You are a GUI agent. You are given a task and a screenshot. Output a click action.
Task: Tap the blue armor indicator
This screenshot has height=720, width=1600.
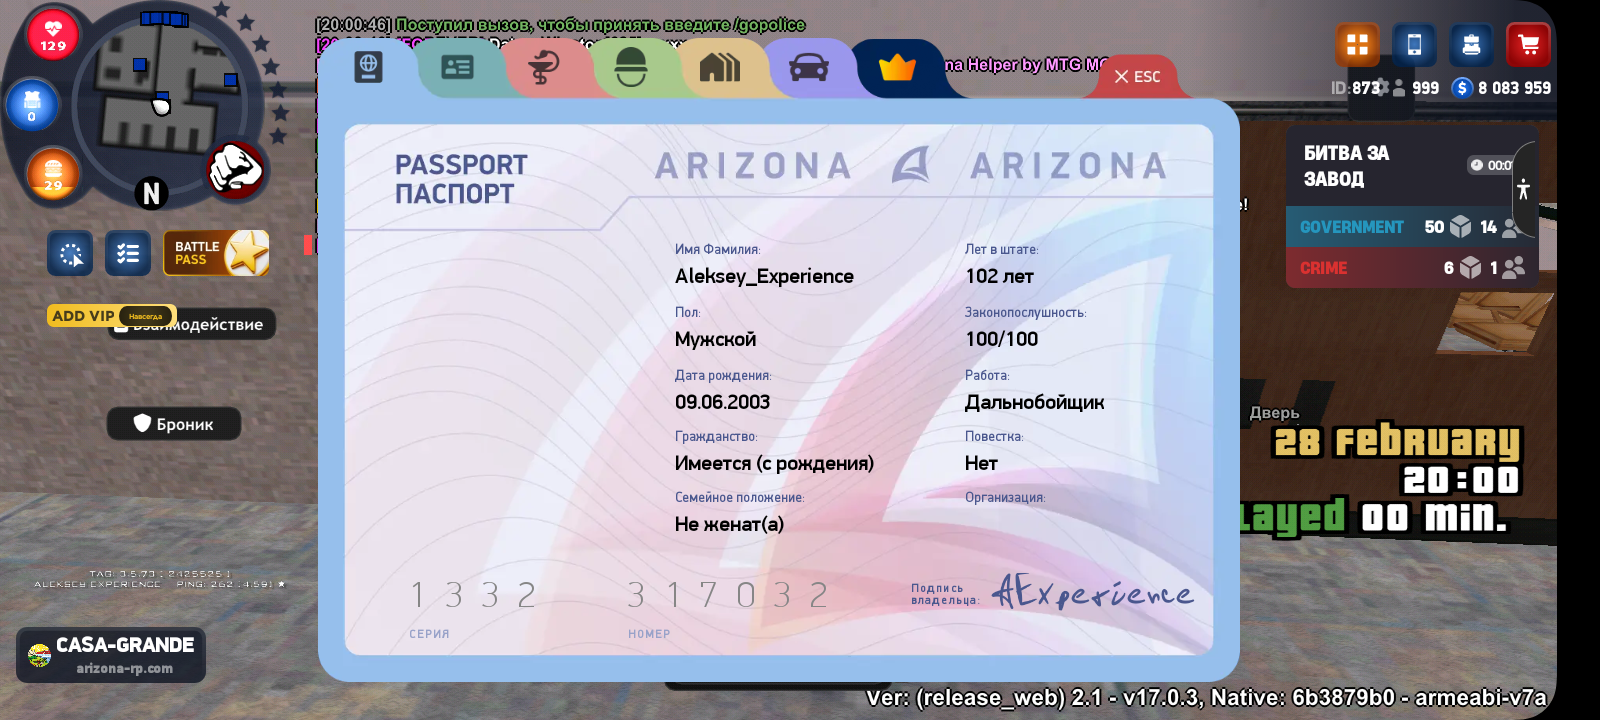pos(32,105)
